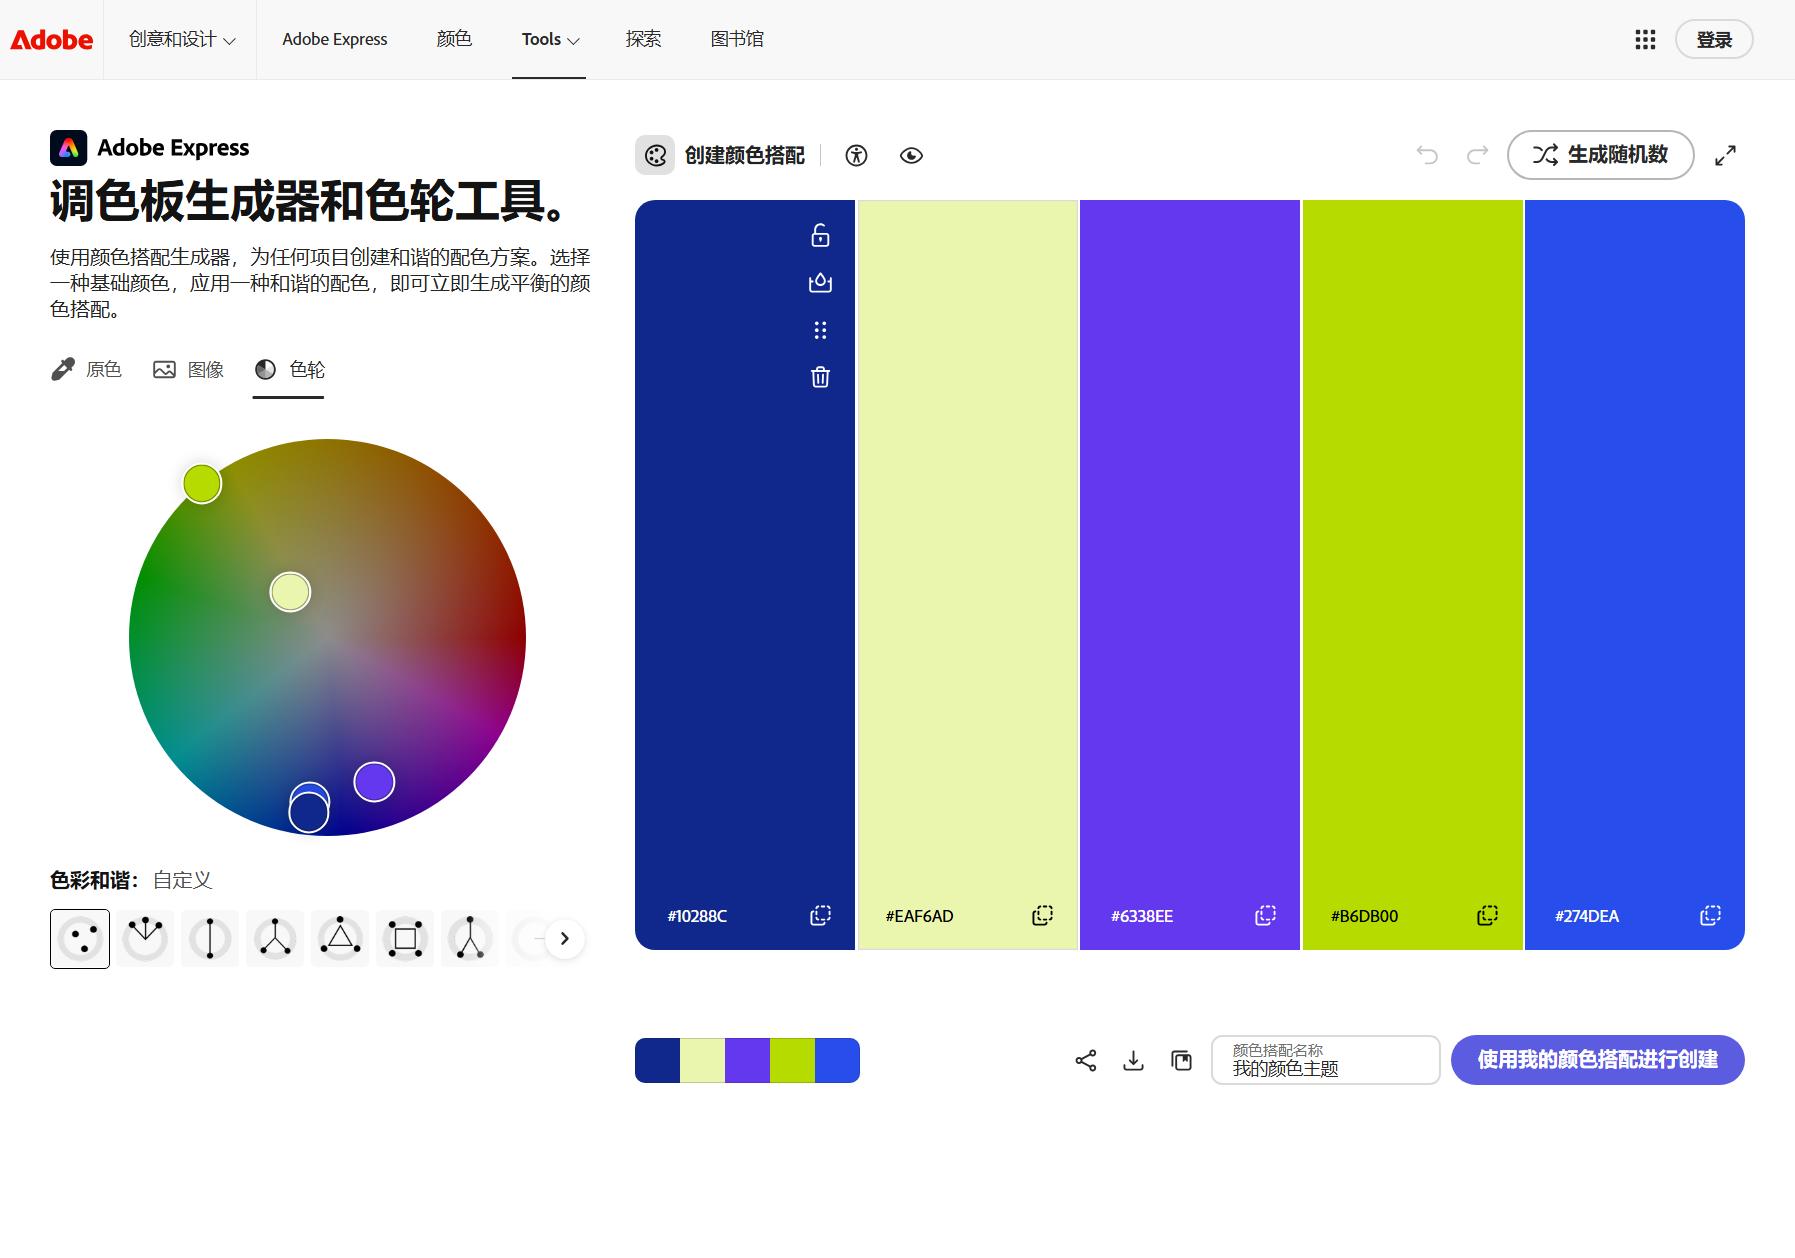Copy the #10288C hex code
The width and height of the screenshot is (1795, 1258).
pyautogui.click(x=820, y=915)
